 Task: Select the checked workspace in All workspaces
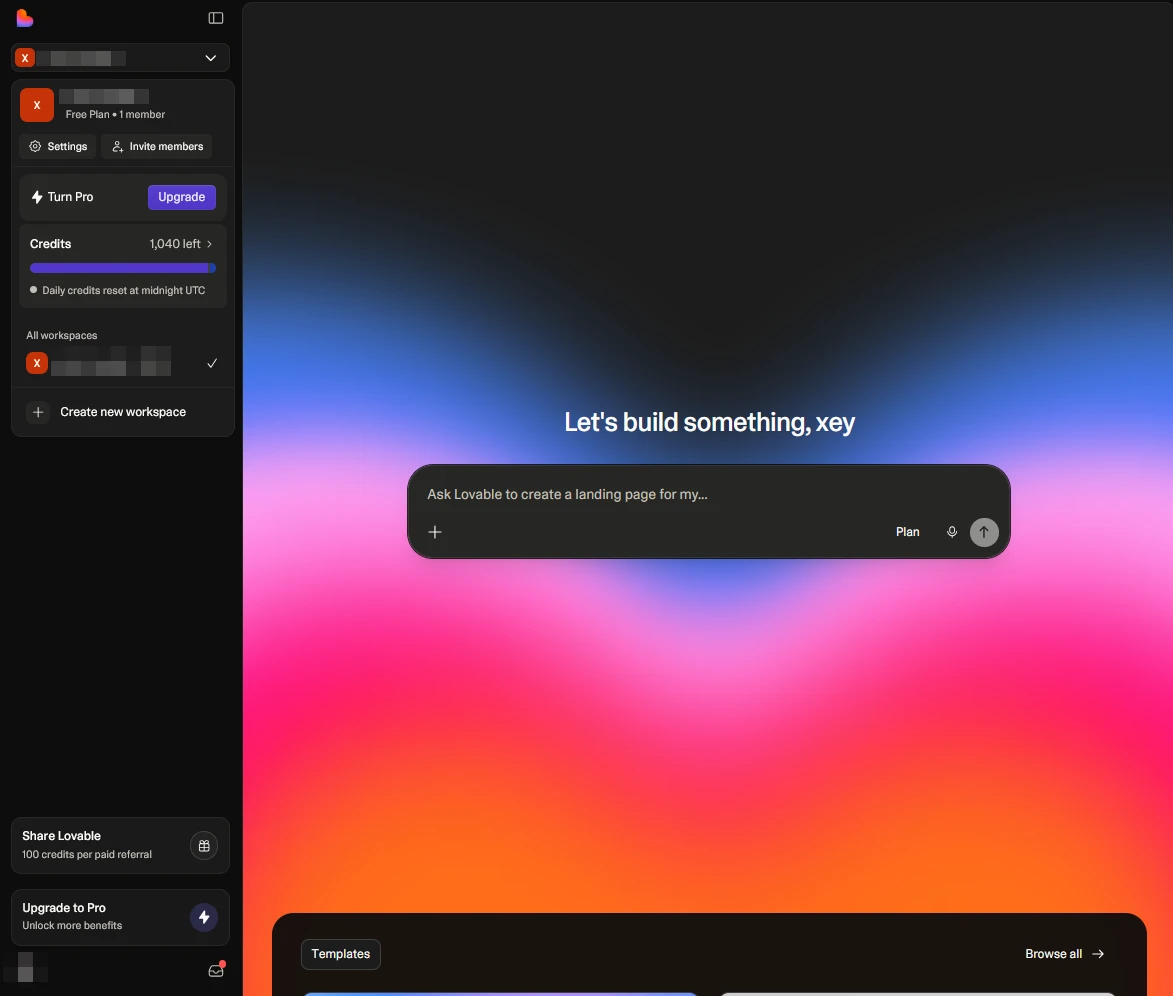120,363
